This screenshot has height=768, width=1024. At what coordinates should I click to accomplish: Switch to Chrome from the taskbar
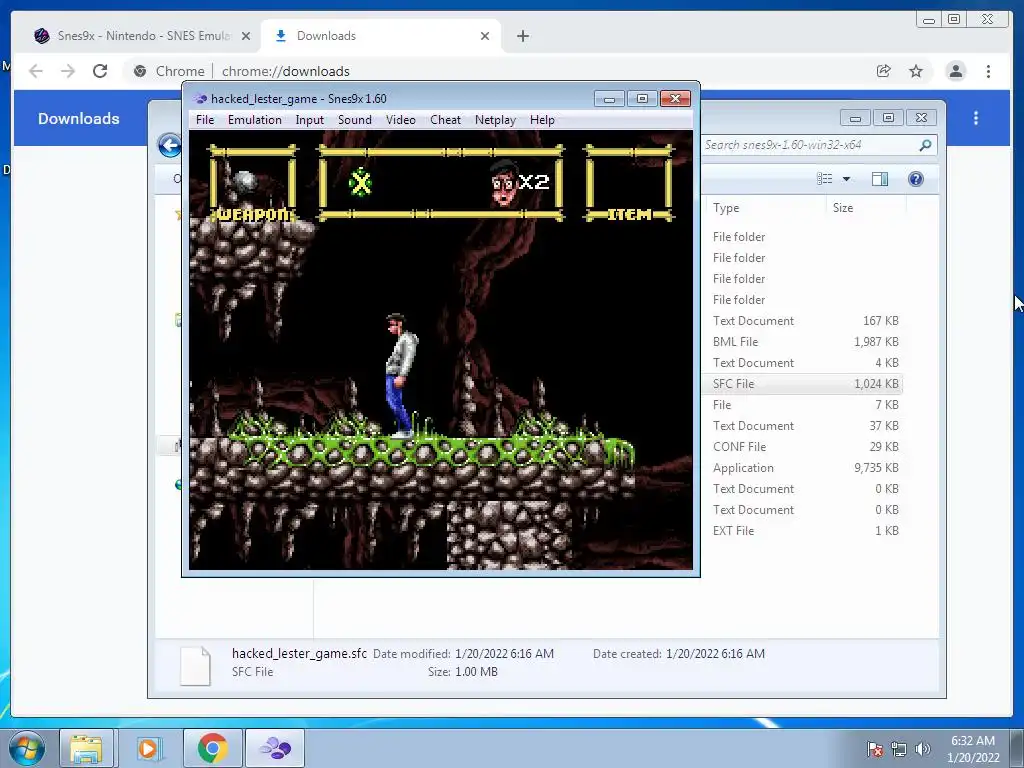click(212, 748)
